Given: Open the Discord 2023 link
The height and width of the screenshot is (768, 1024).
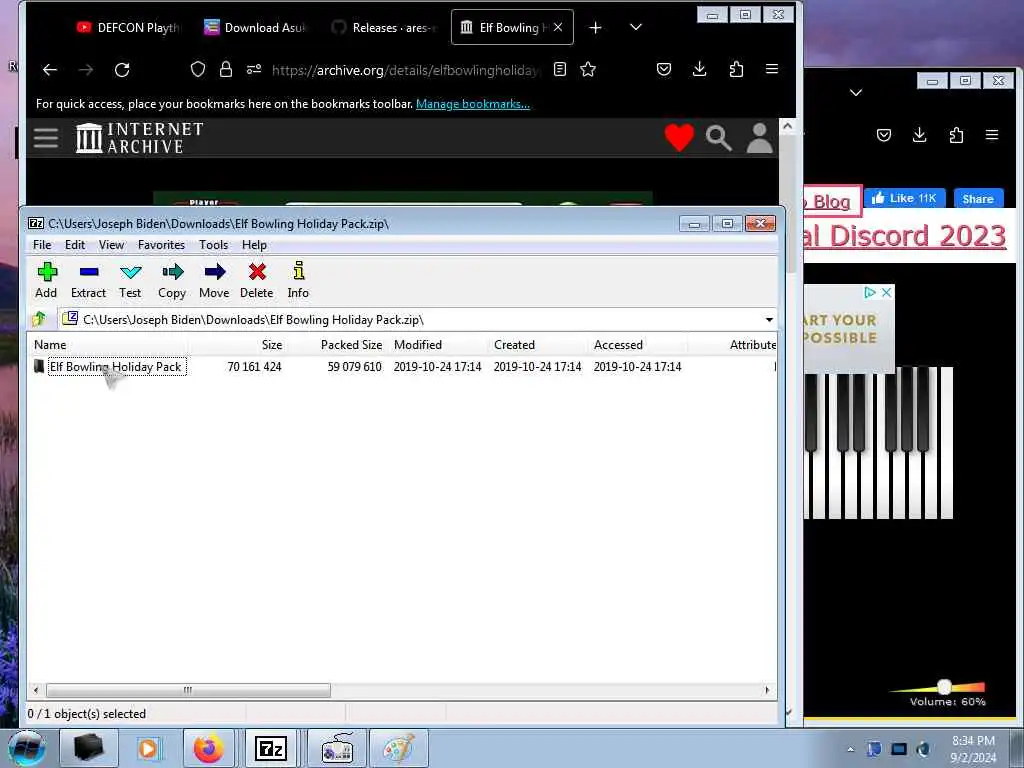Looking at the screenshot, I should (x=907, y=236).
